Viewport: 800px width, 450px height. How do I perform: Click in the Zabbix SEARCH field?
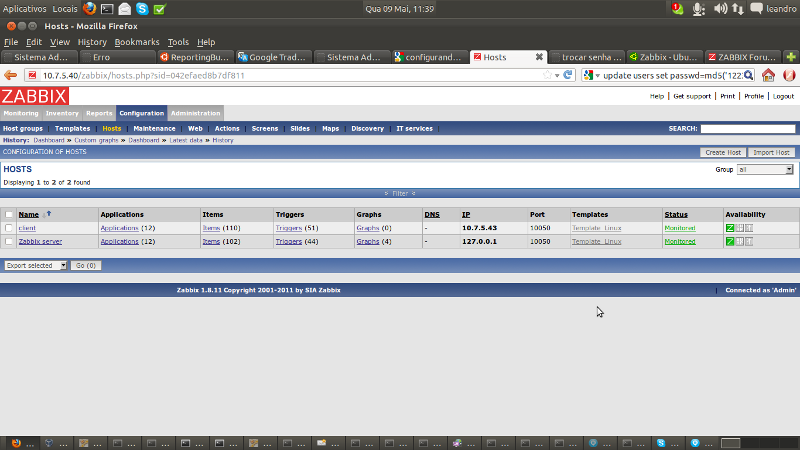tap(747, 129)
